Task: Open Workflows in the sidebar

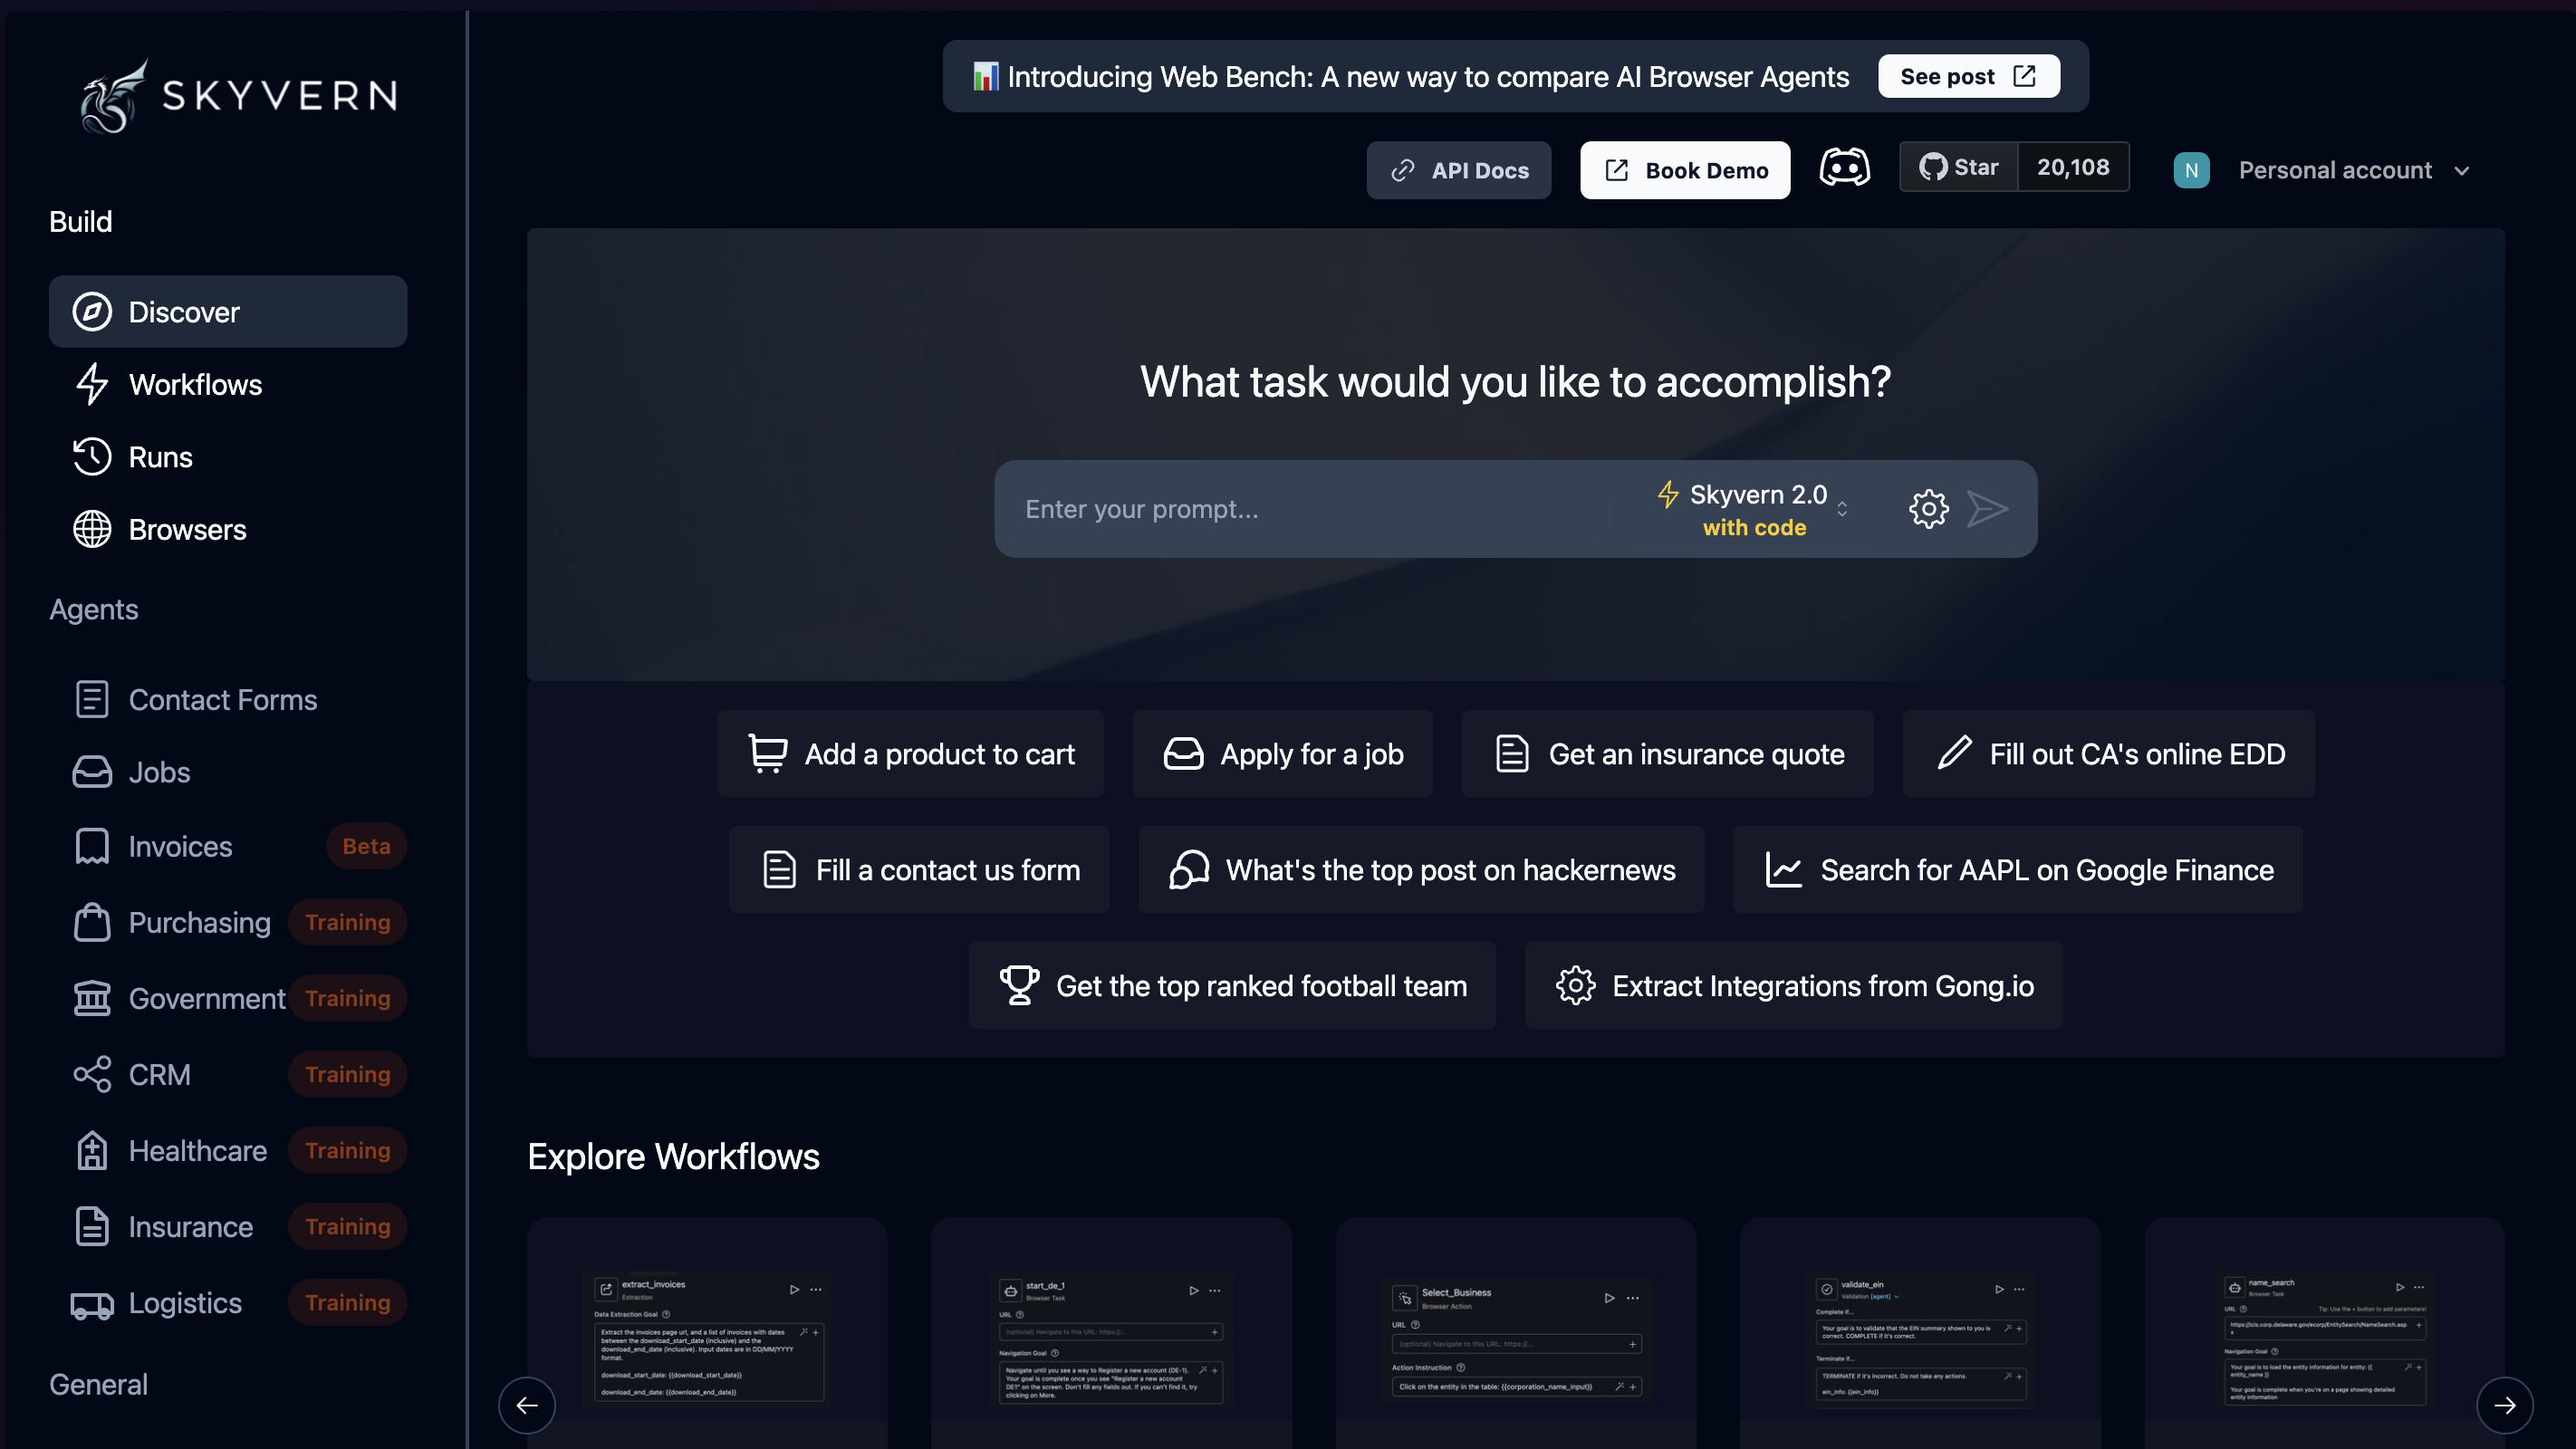Action: click(194, 385)
